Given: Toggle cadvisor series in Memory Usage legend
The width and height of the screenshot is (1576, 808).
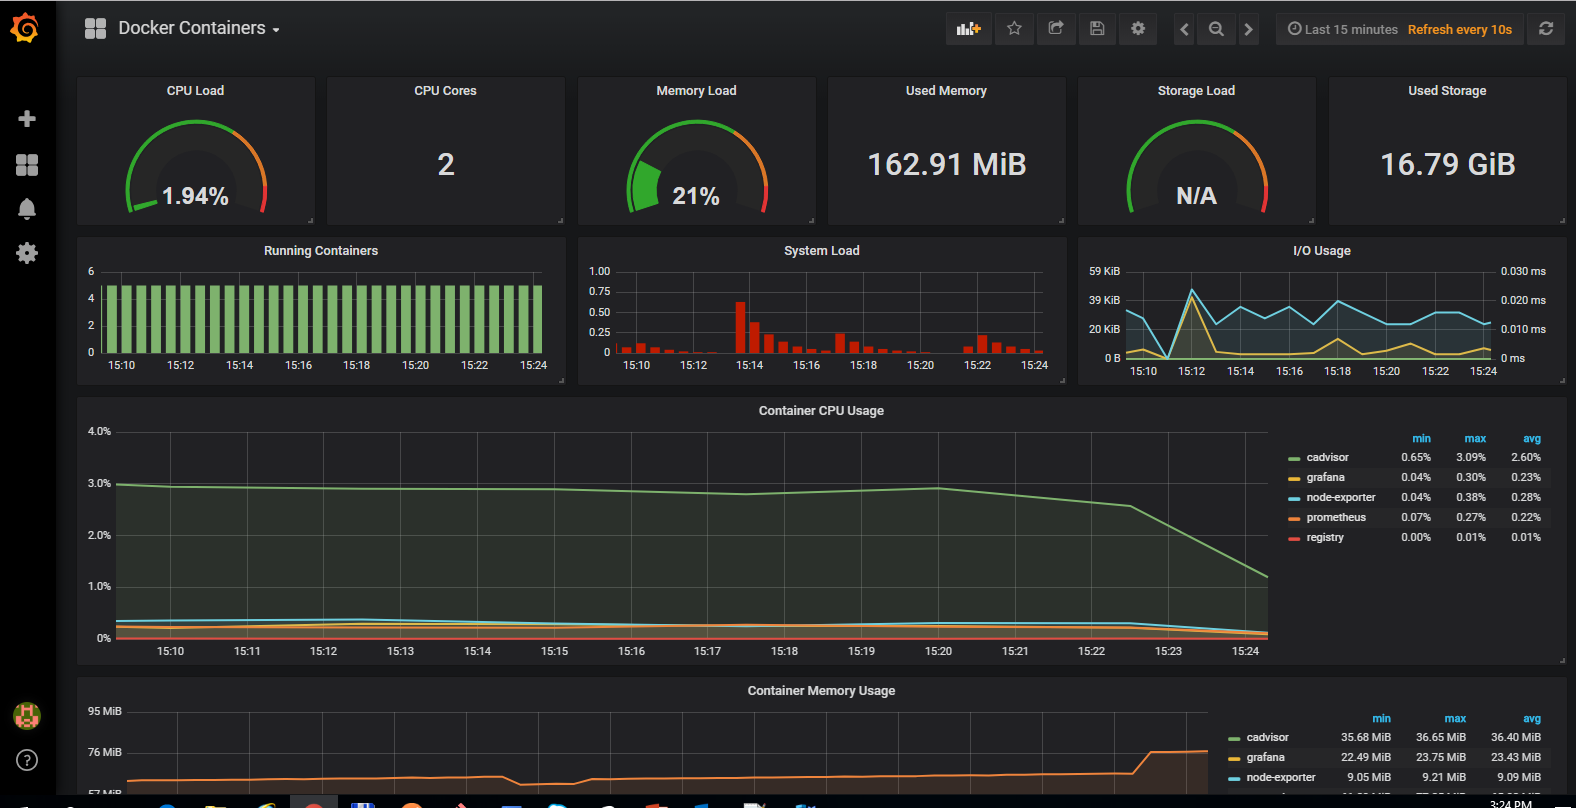Looking at the screenshot, I should (1267, 737).
